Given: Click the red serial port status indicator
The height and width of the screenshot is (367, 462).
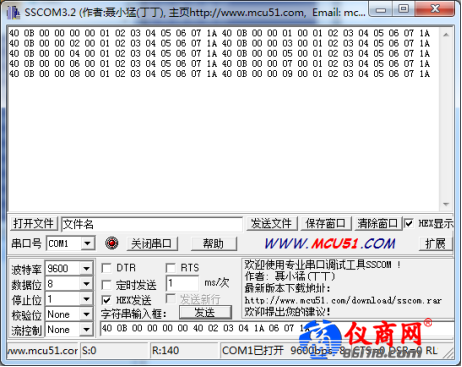Looking at the screenshot, I should [112, 243].
